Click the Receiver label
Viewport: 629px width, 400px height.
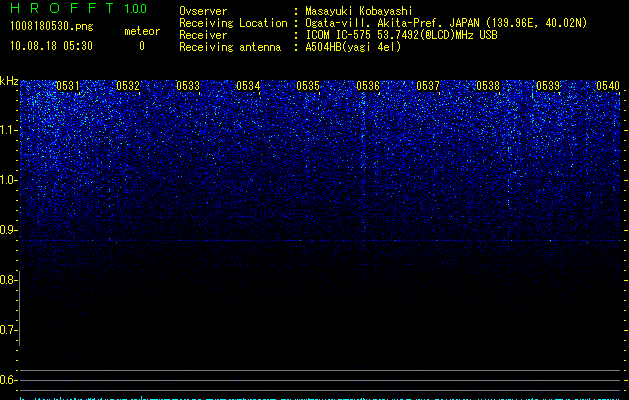tap(203, 35)
